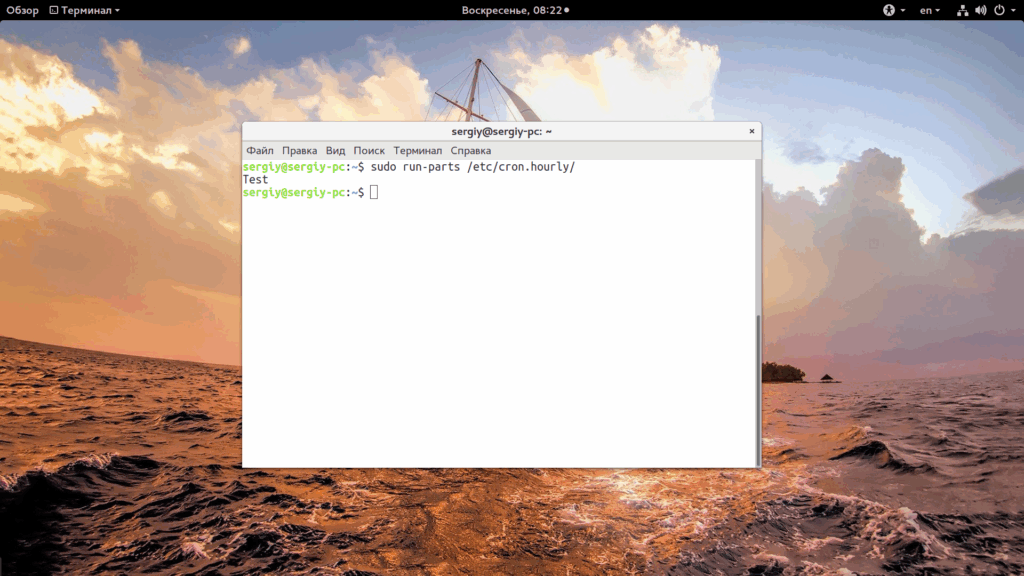This screenshot has width=1024, height=576.
Task: Click the network connection status icon
Action: point(963,10)
